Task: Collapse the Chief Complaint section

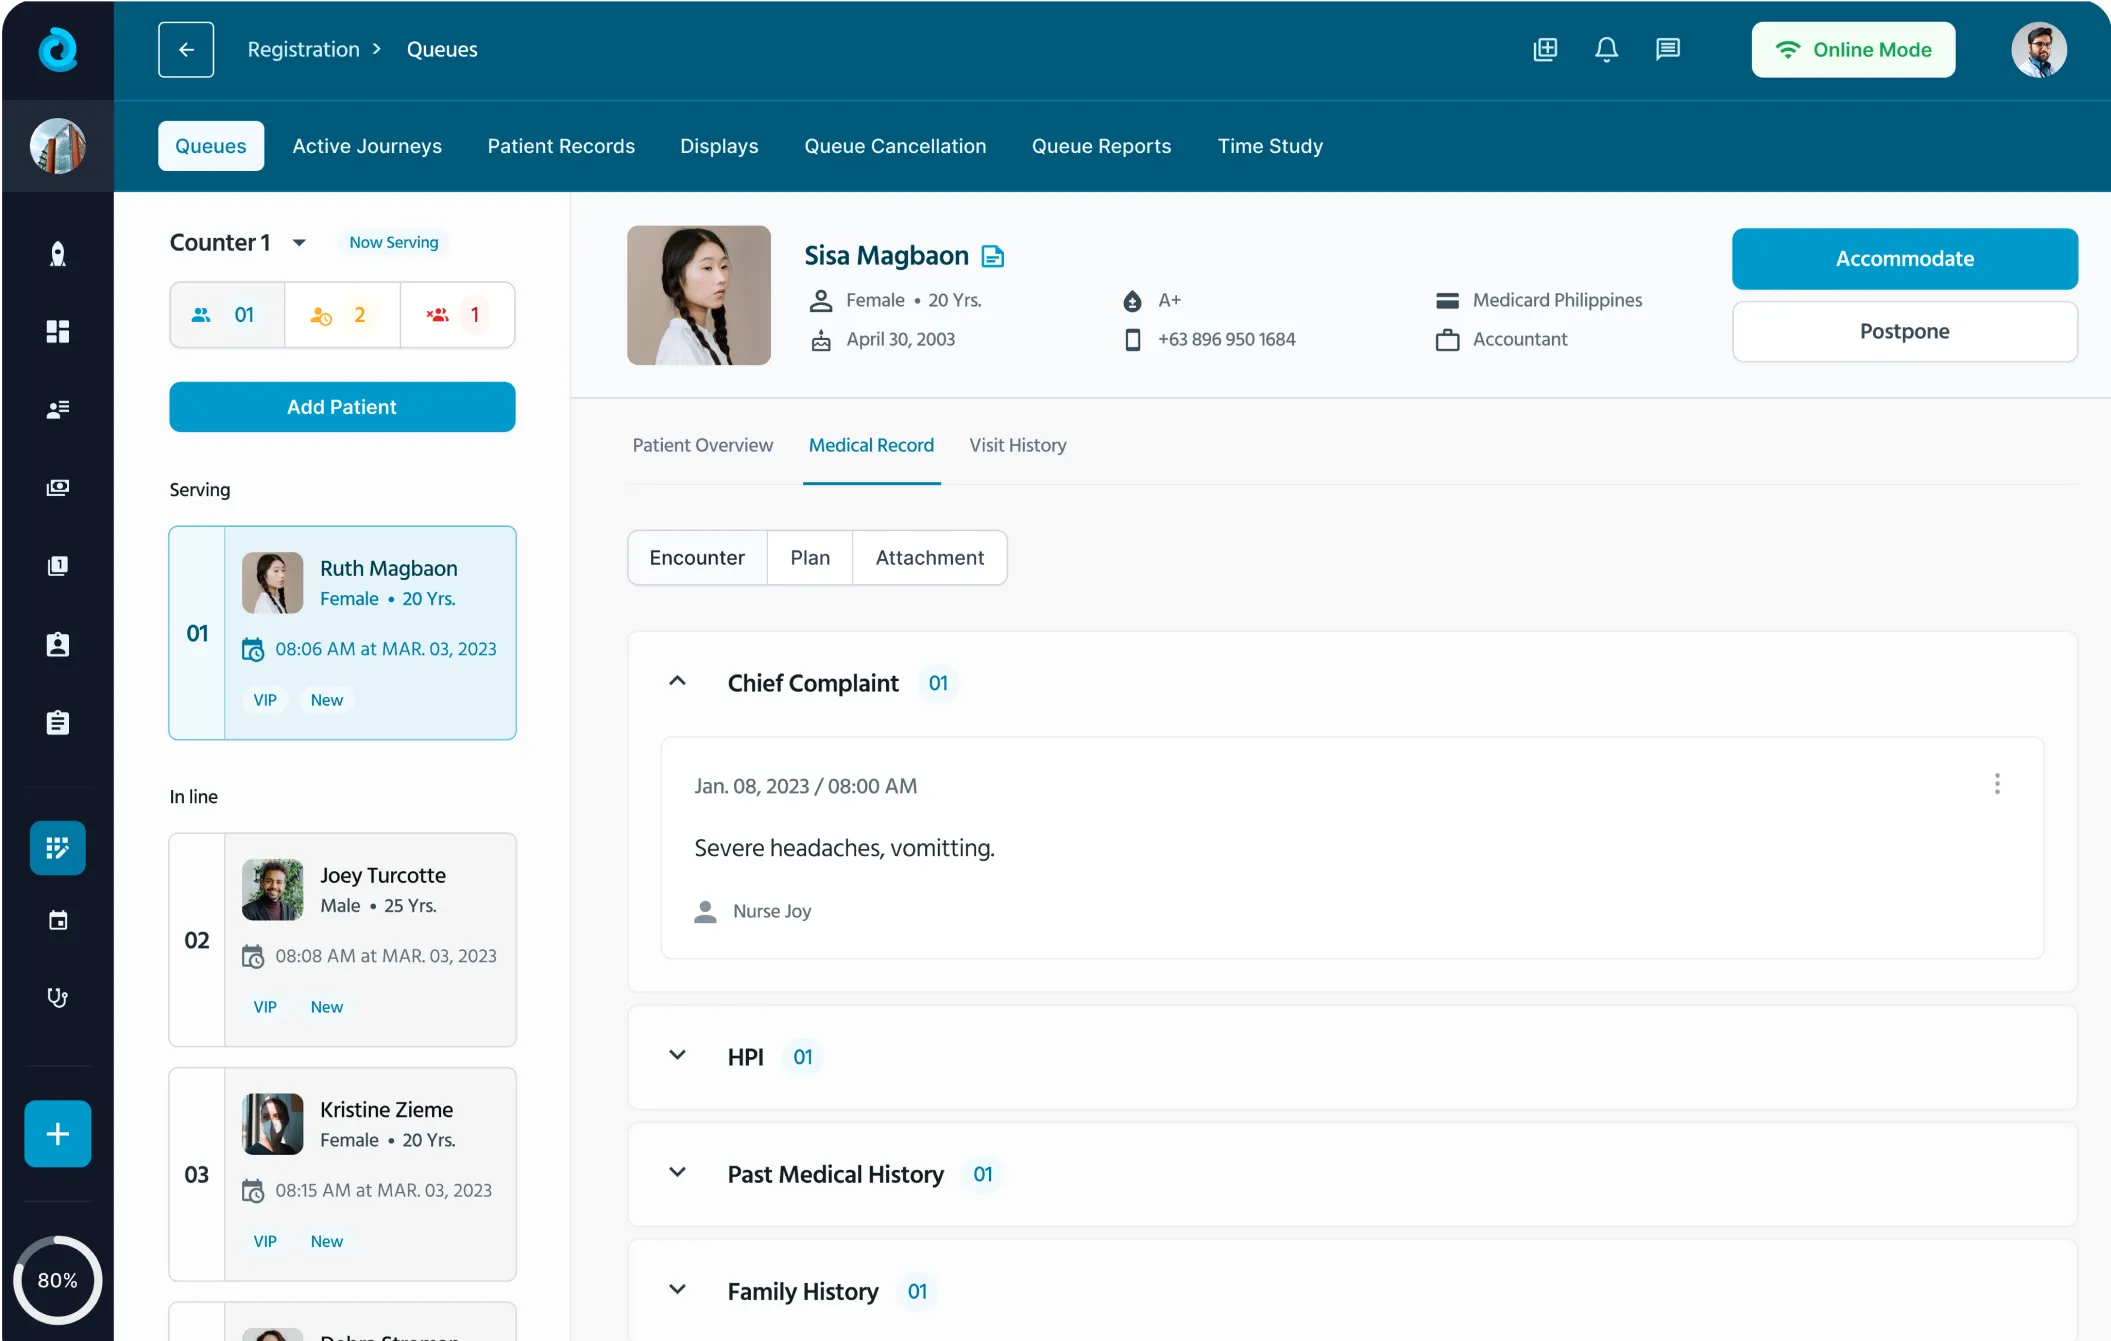Action: click(677, 682)
